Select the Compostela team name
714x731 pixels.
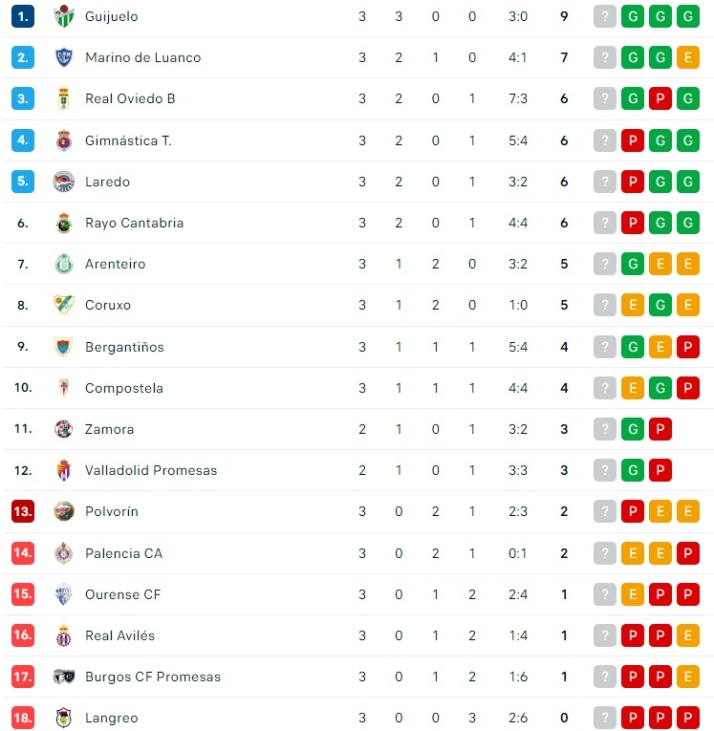point(124,388)
